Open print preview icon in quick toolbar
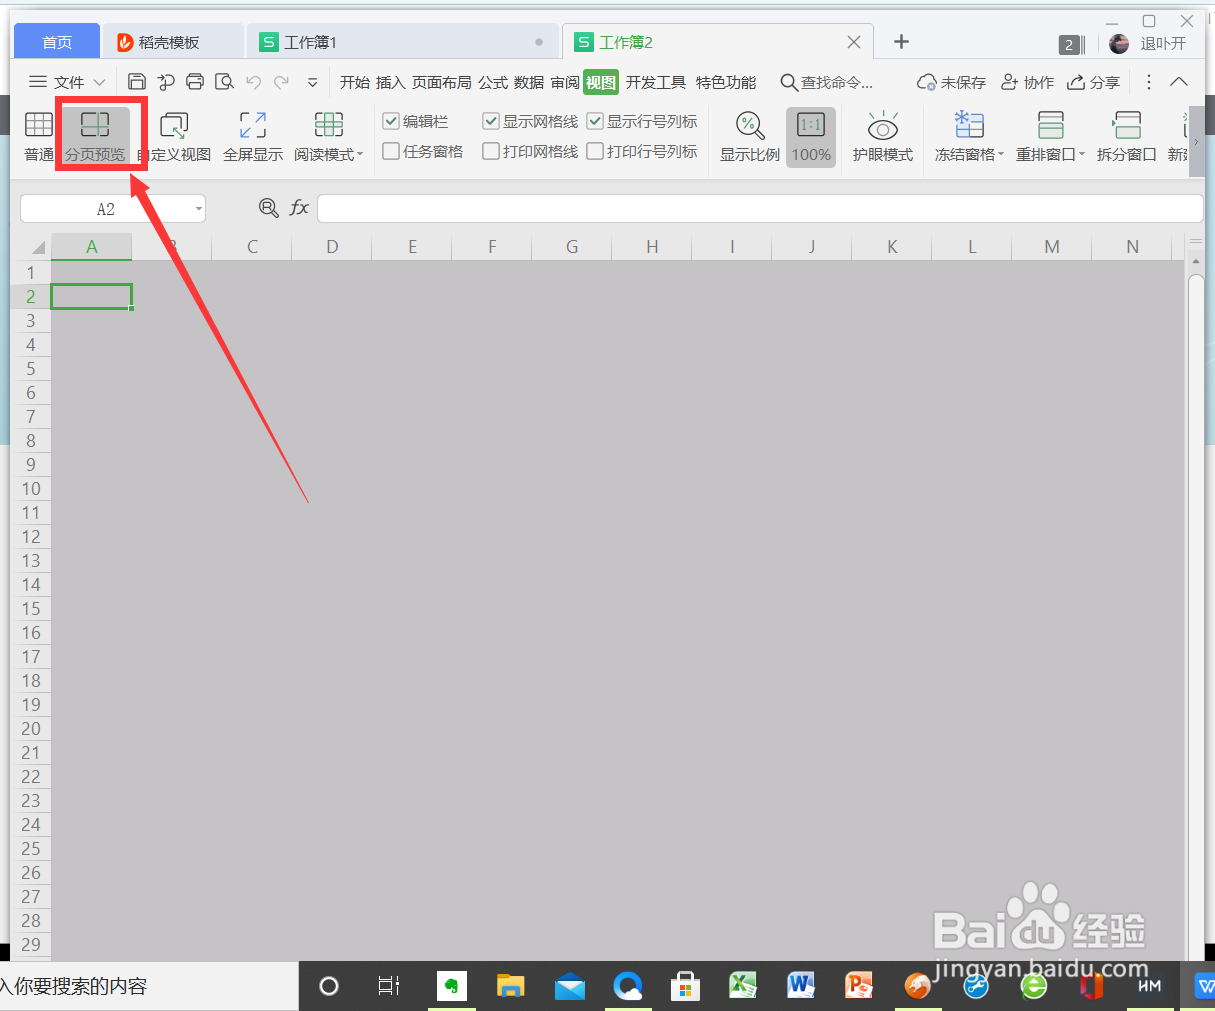This screenshot has height=1011, width=1215. 225,82
